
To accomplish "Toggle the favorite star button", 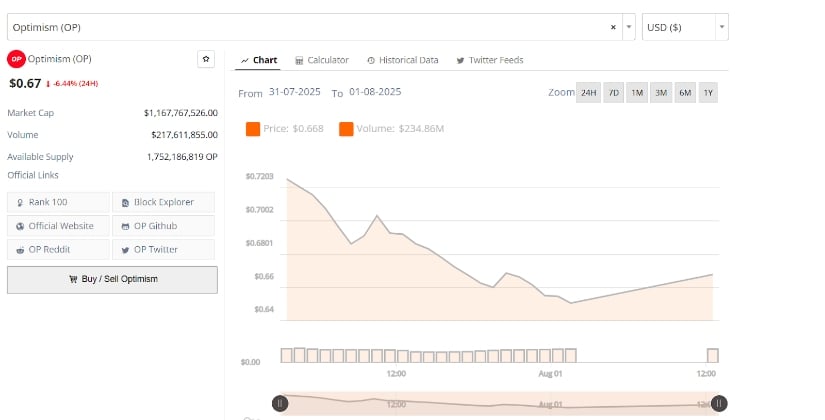I will [206, 59].
